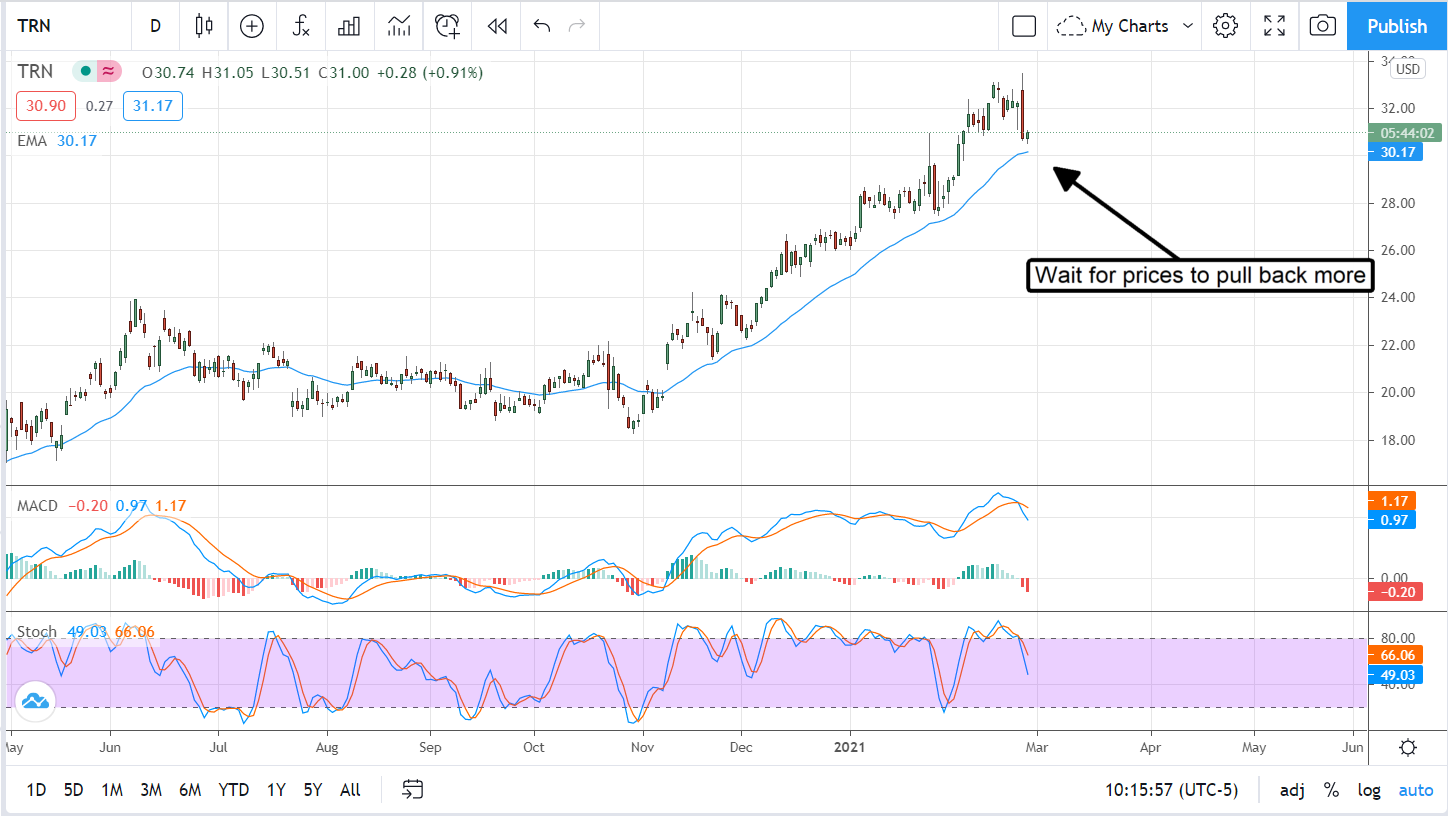This screenshot has height=816, width=1448.
Task: Start bar replay using the rewind icon
Action: pos(496,26)
